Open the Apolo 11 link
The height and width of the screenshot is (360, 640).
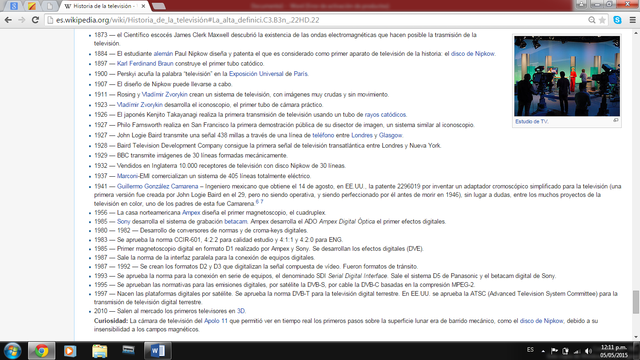coord(216,321)
